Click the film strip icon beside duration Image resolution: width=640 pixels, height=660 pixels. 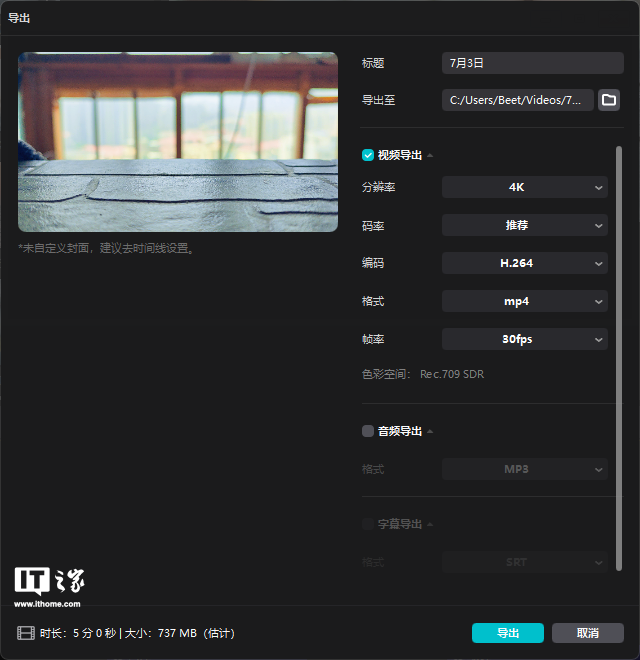point(25,633)
